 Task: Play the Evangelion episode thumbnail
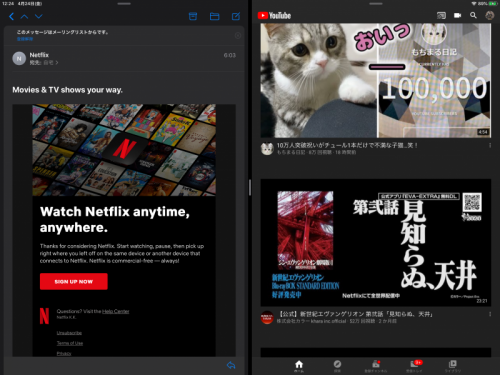pos(376,243)
